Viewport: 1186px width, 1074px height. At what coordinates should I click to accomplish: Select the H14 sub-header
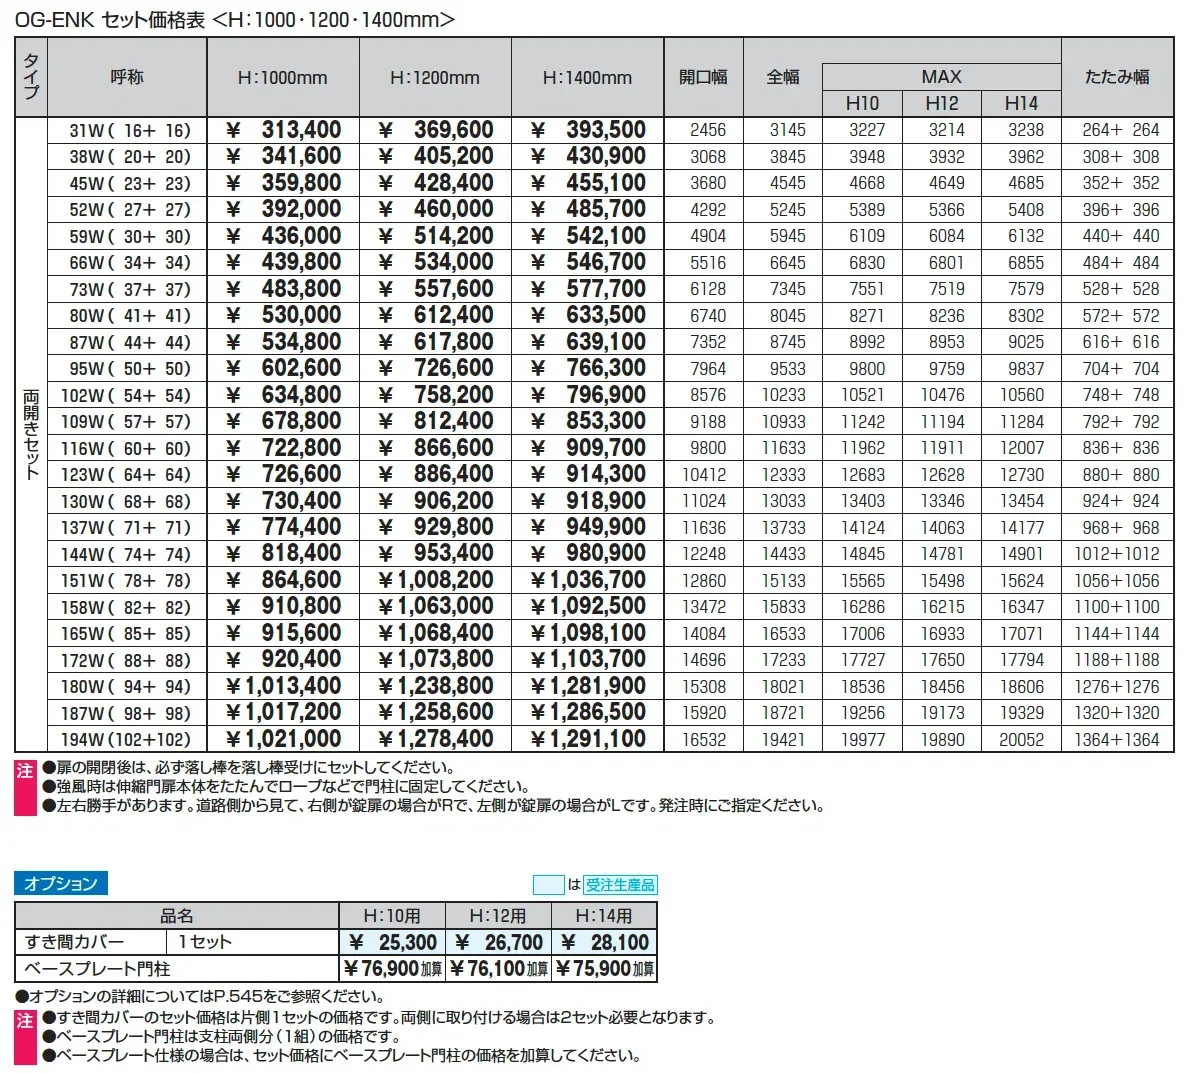coord(1021,103)
